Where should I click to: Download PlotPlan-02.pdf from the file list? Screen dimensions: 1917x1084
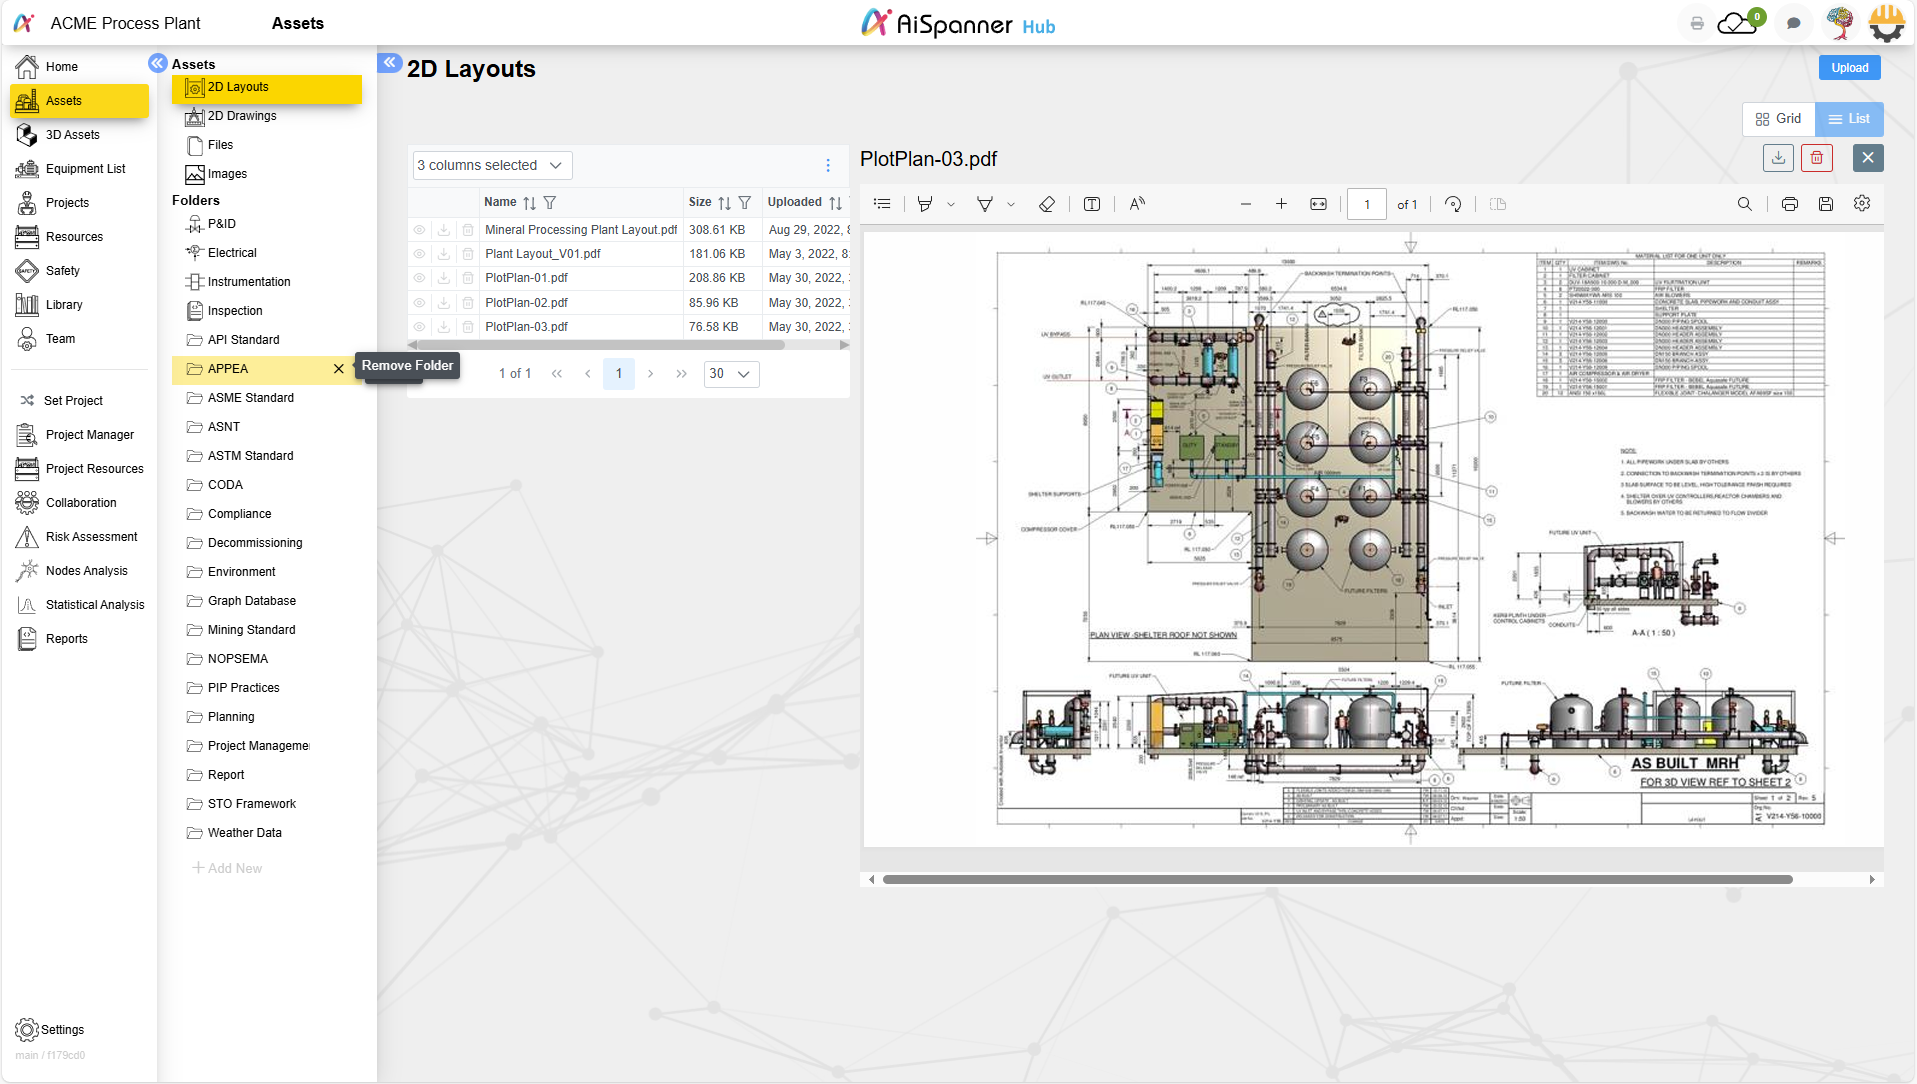(443, 302)
